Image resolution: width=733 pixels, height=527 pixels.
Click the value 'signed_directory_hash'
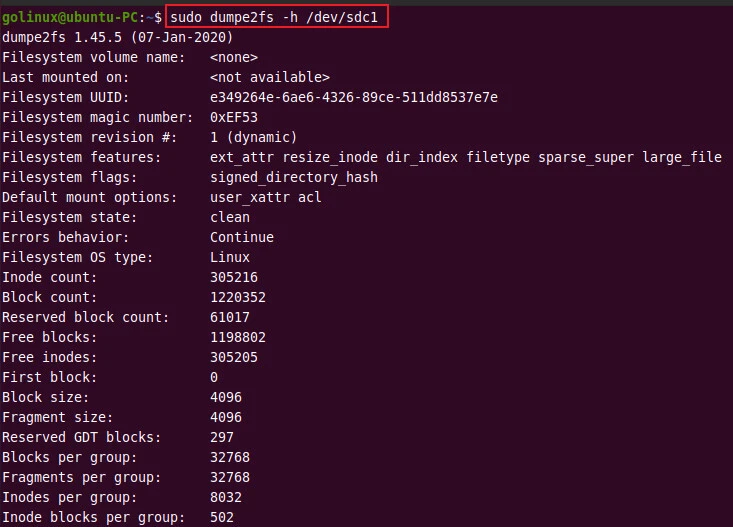click(294, 178)
